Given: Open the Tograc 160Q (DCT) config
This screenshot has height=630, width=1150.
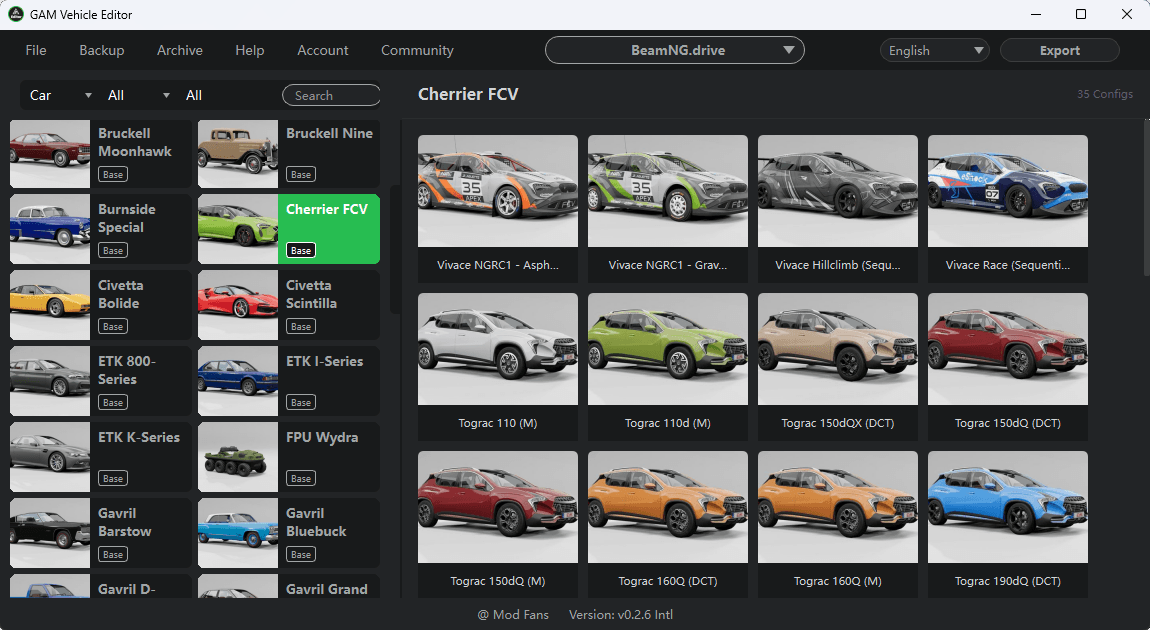Looking at the screenshot, I should click(x=668, y=524).
